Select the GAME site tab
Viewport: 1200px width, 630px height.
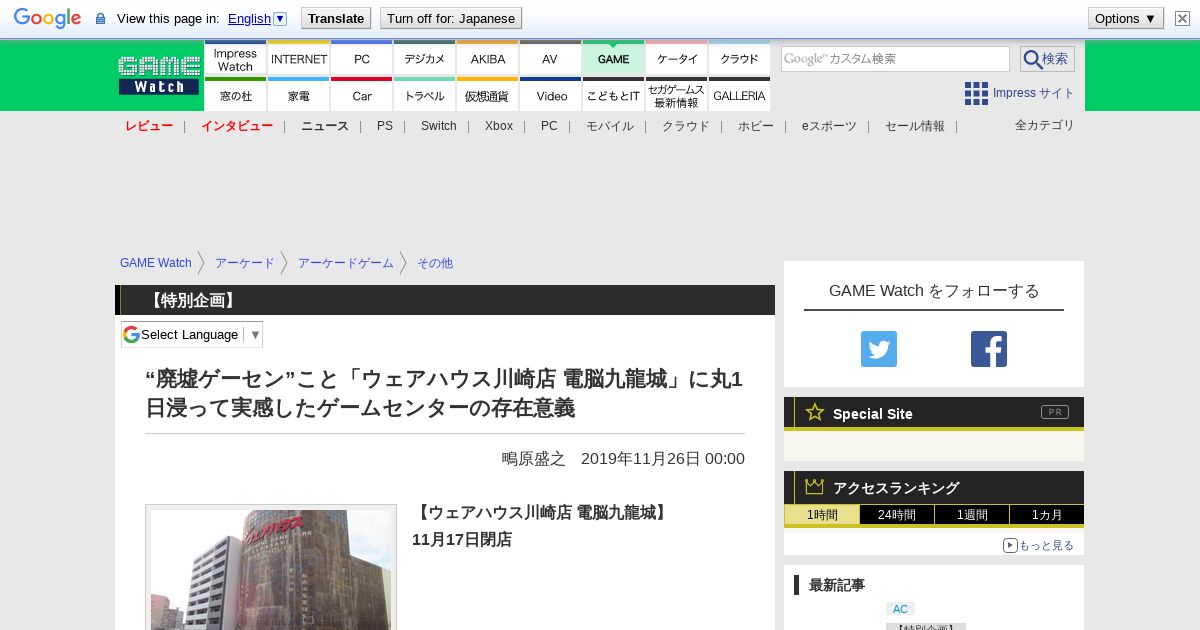[613, 59]
